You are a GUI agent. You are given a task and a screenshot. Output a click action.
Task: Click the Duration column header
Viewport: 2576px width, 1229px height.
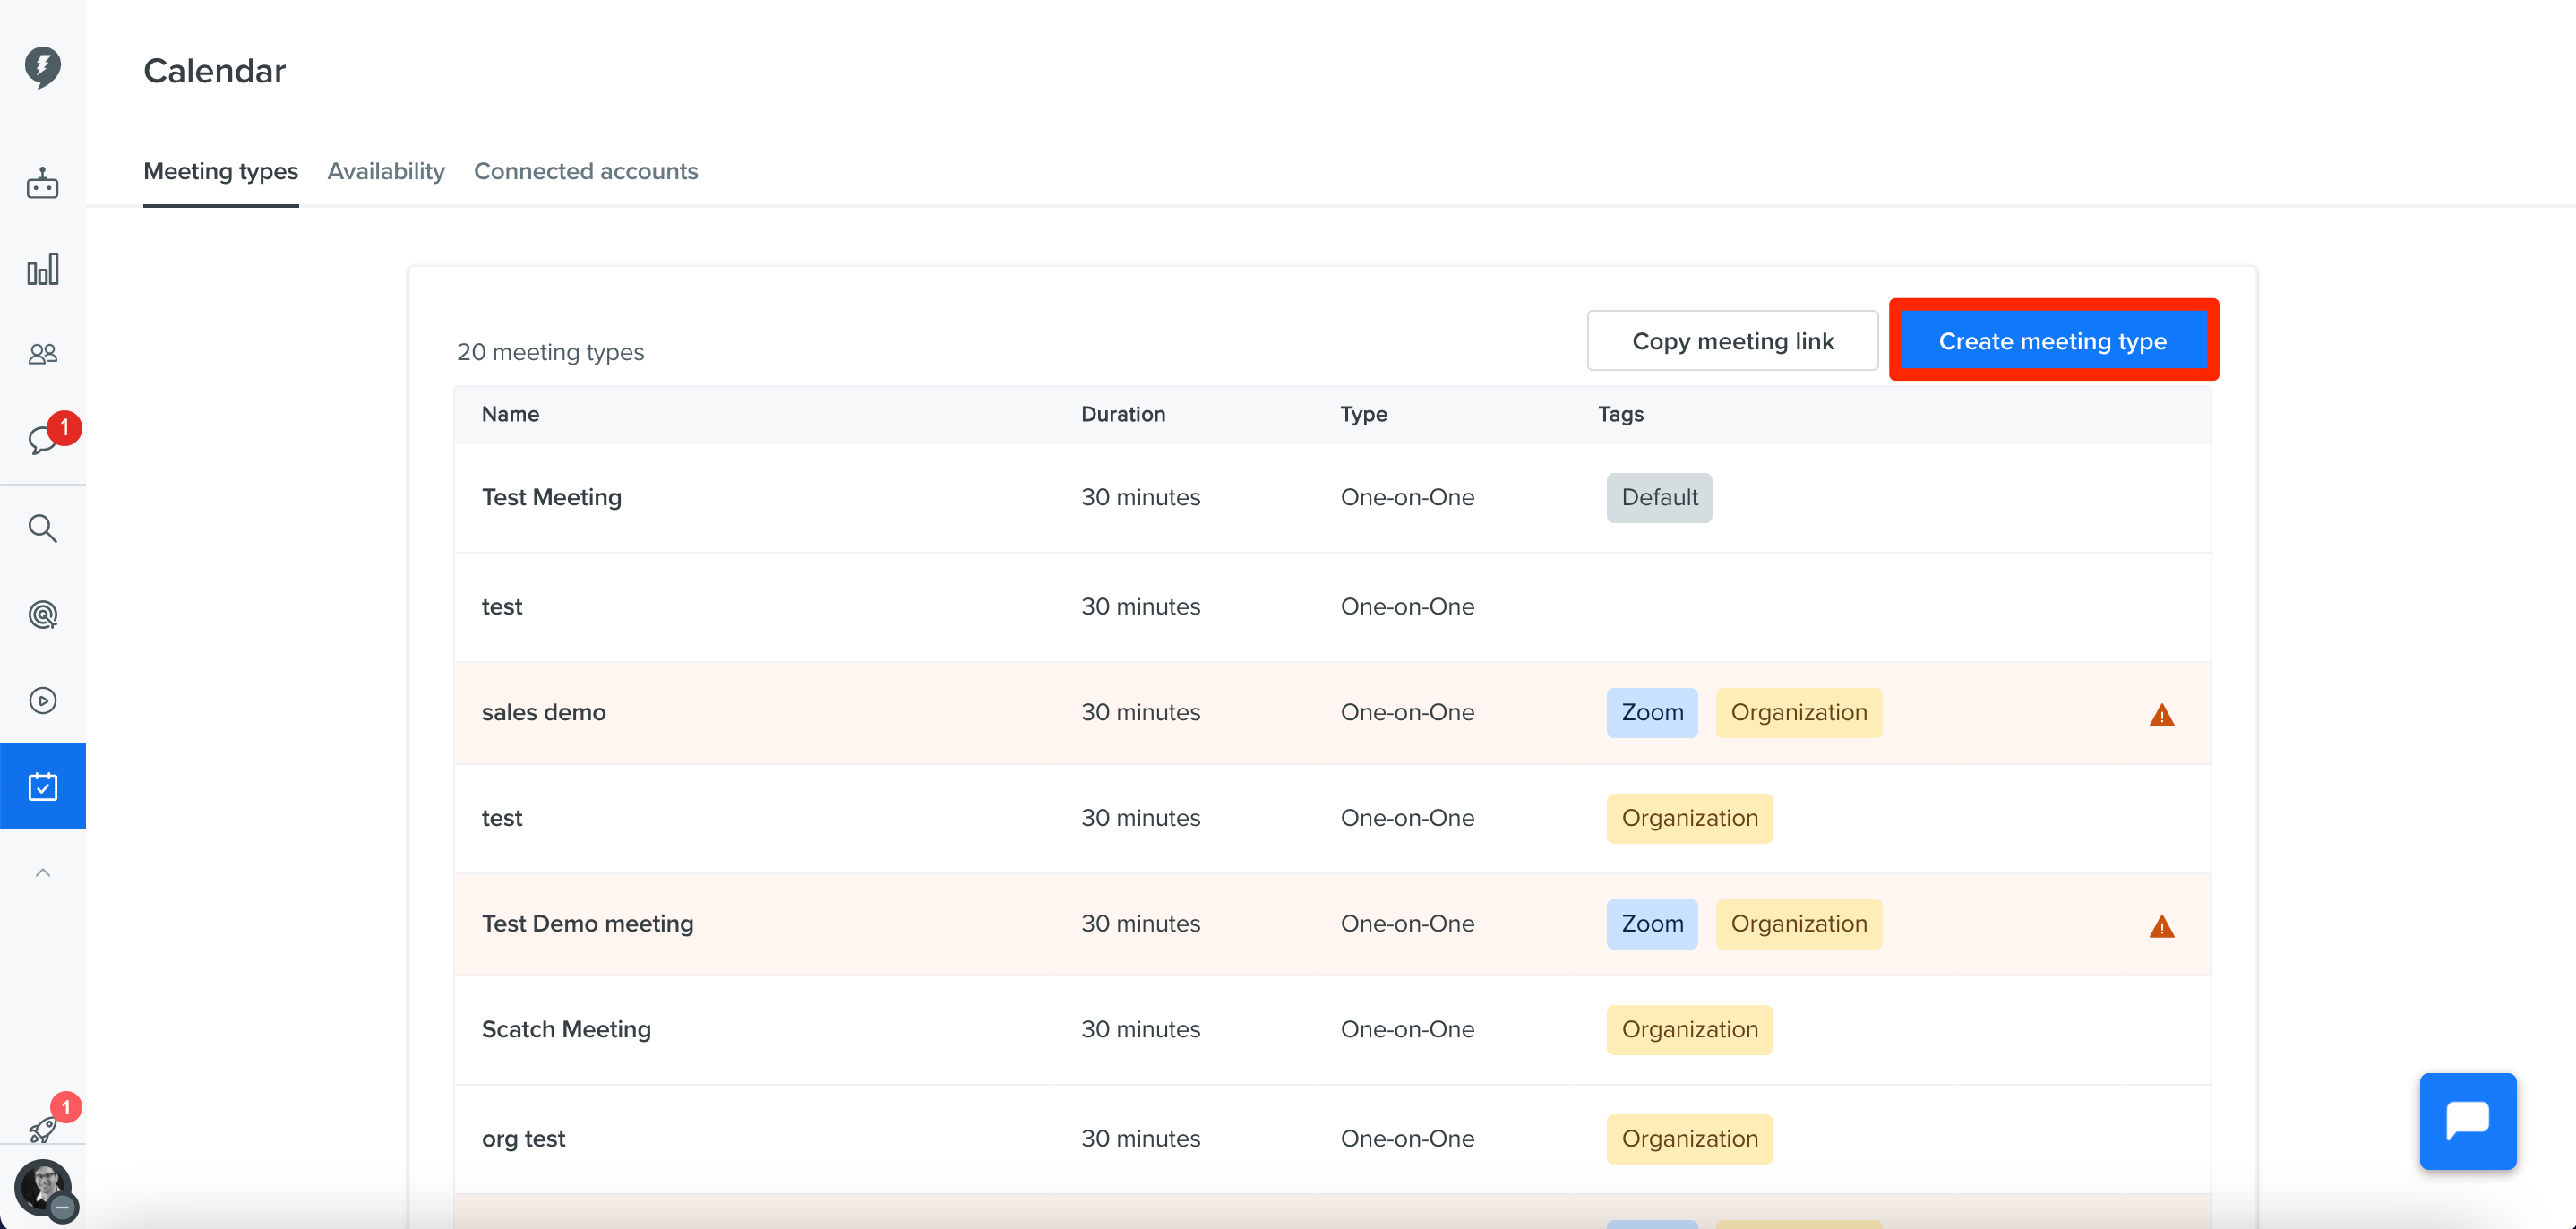pos(1123,414)
